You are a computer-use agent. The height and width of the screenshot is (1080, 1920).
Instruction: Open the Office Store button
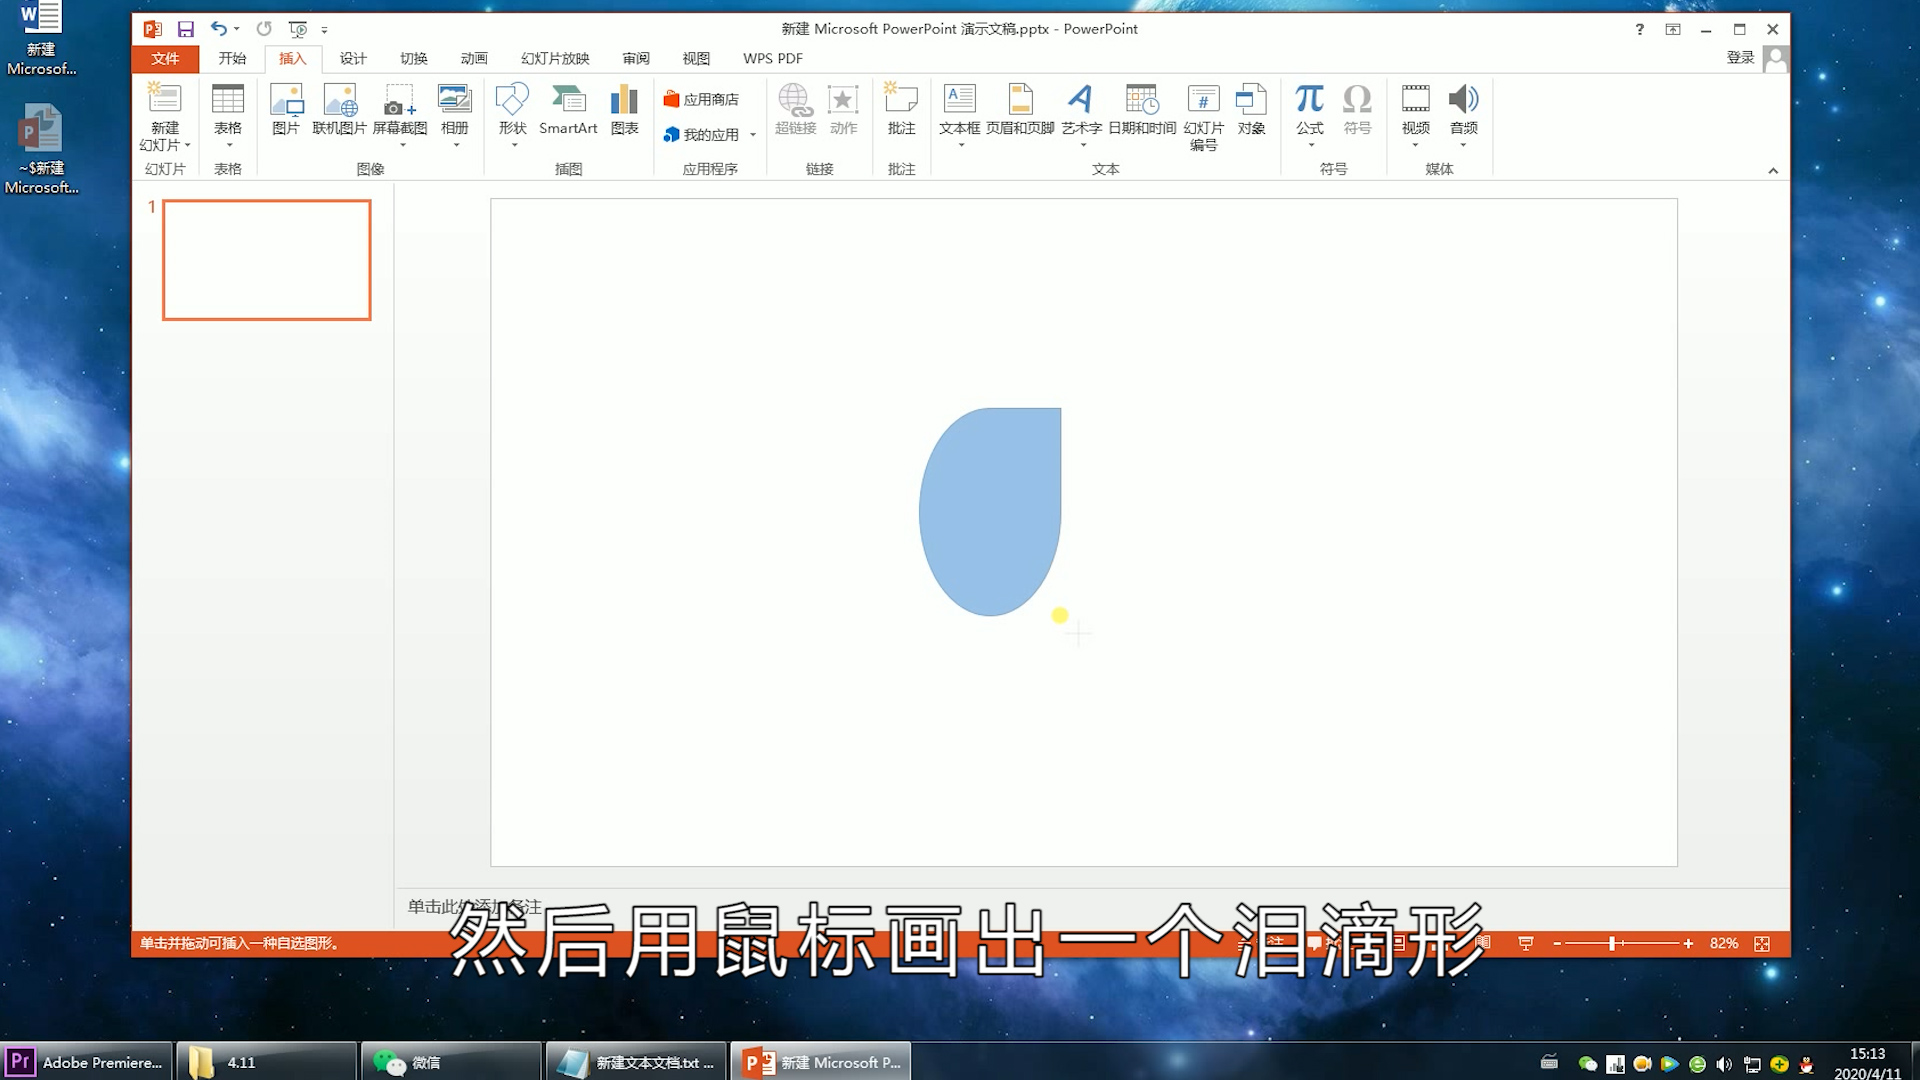click(701, 99)
